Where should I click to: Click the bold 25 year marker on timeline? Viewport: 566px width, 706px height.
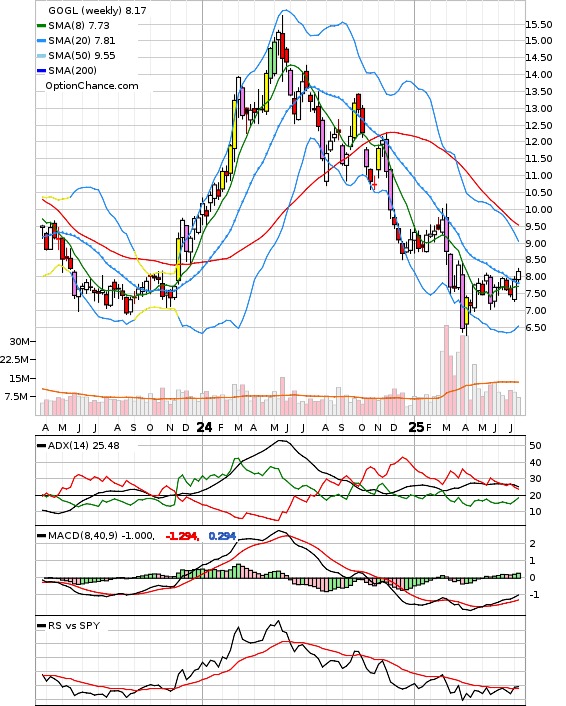tap(417, 427)
